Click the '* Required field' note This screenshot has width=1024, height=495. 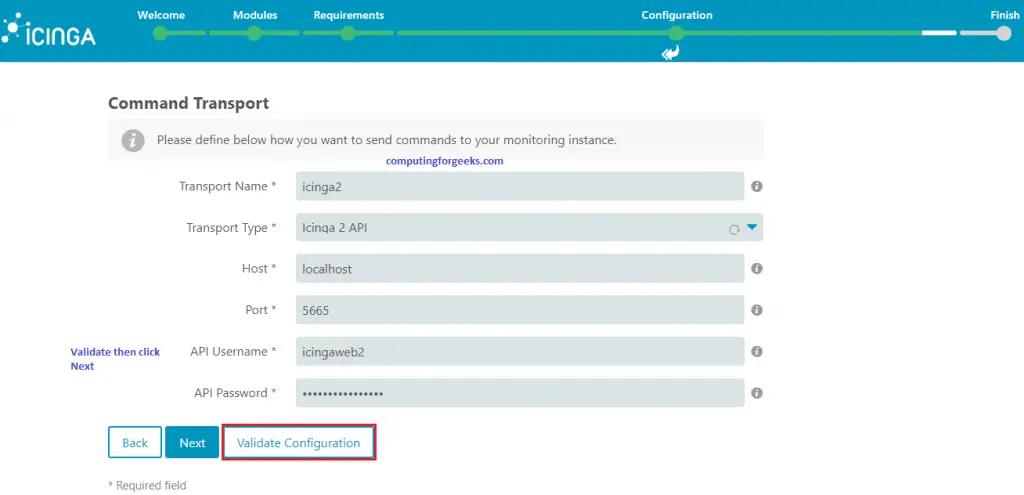pyautogui.click(x=147, y=485)
